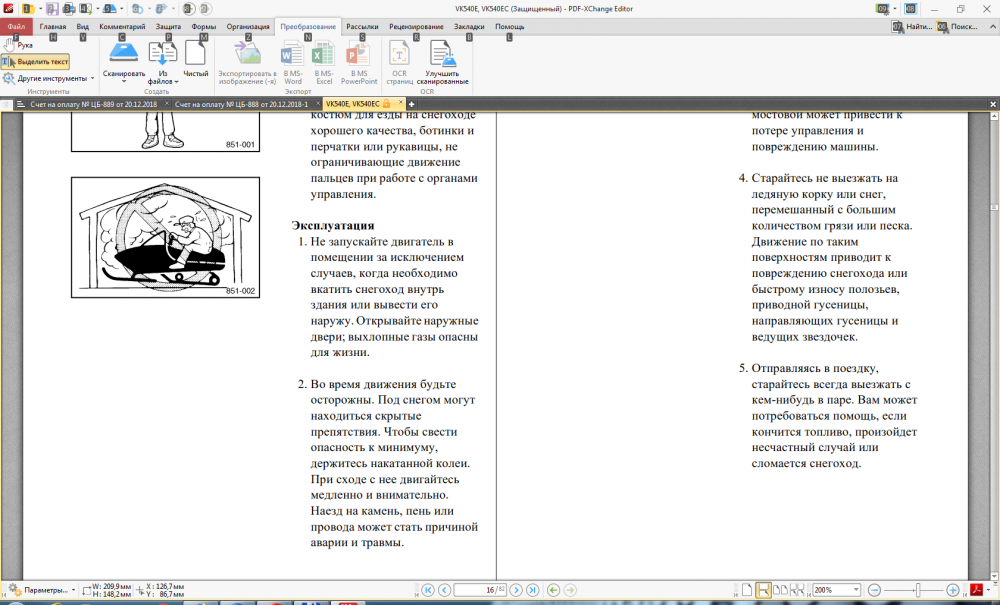Click the Scan (Сканировать) icon
This screenshot has height=605, width=1000.
pyautogui.click(x=124, y=54)
